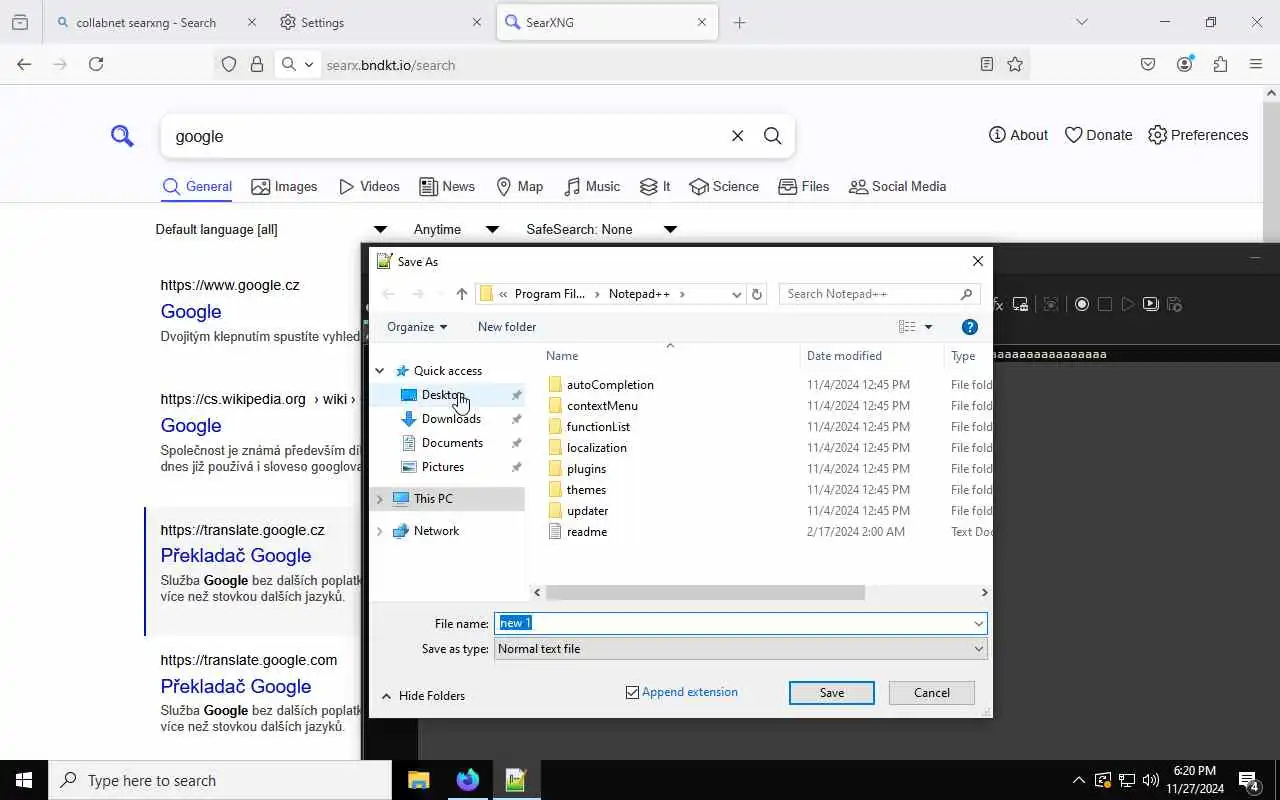
Task: Toggle reader view in address bar
Action: coord(987,64)
